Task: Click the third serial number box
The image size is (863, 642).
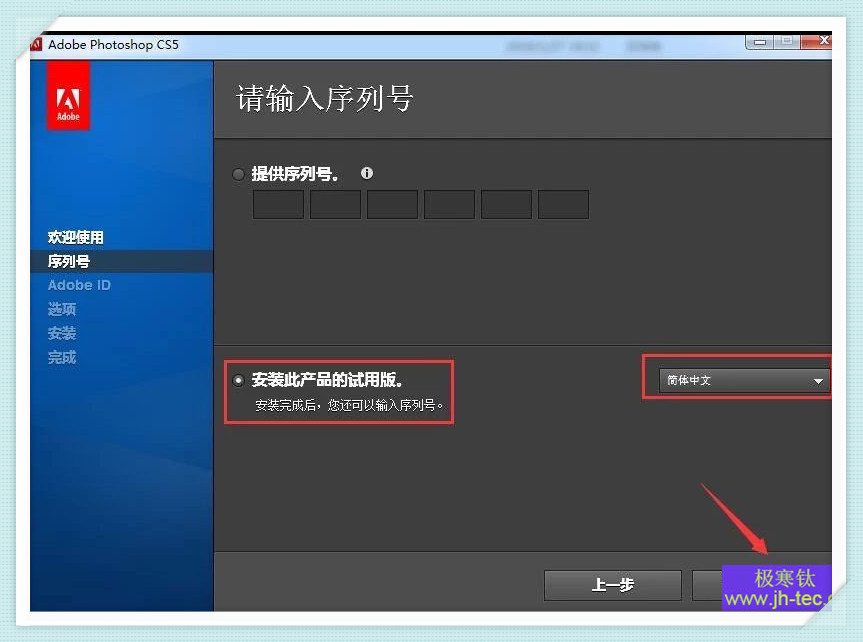Action: coord(392,205)
